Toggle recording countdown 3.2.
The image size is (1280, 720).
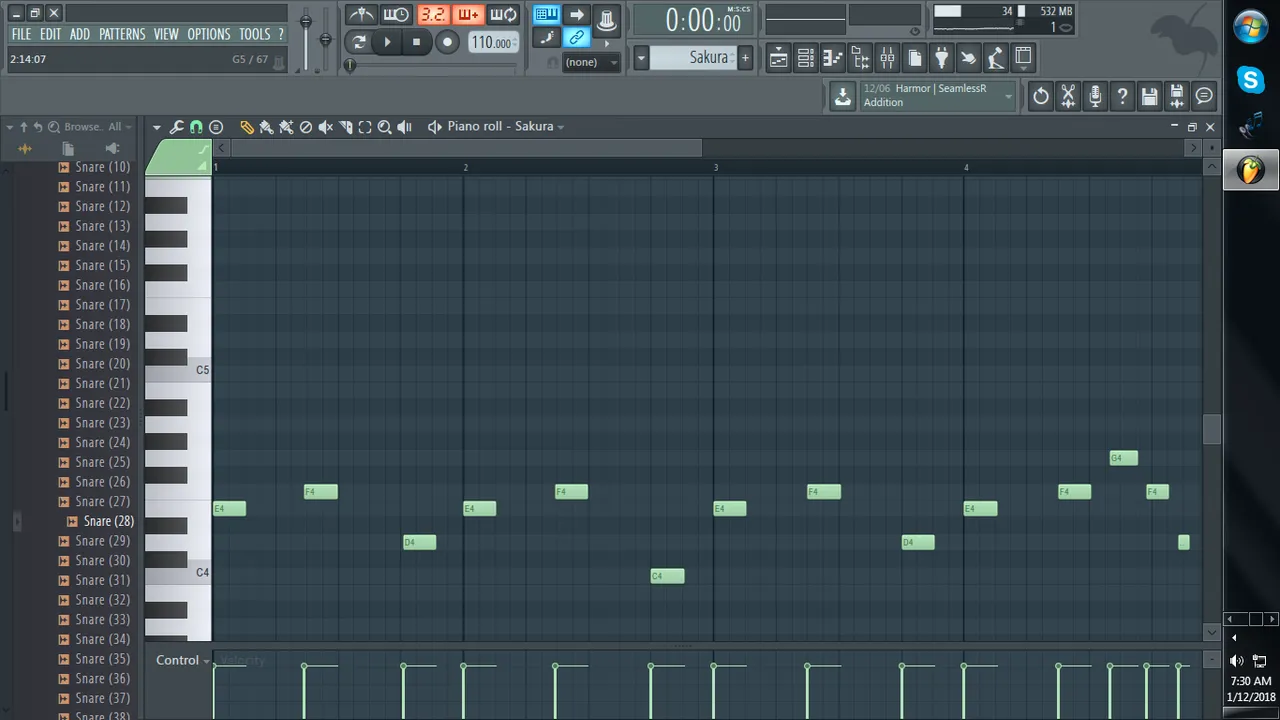(x=433, y=15)
